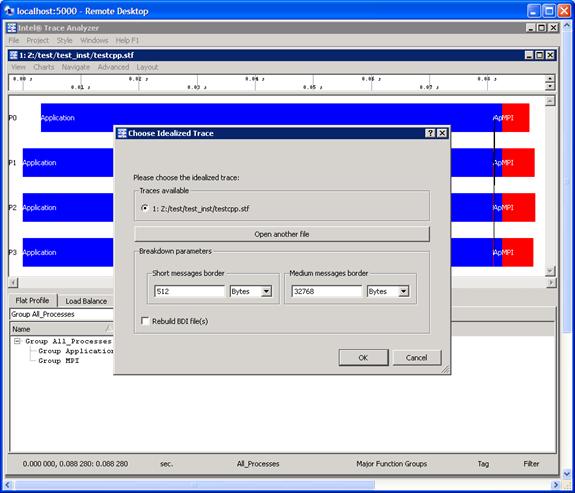Select Group MPI tree row

59,361
